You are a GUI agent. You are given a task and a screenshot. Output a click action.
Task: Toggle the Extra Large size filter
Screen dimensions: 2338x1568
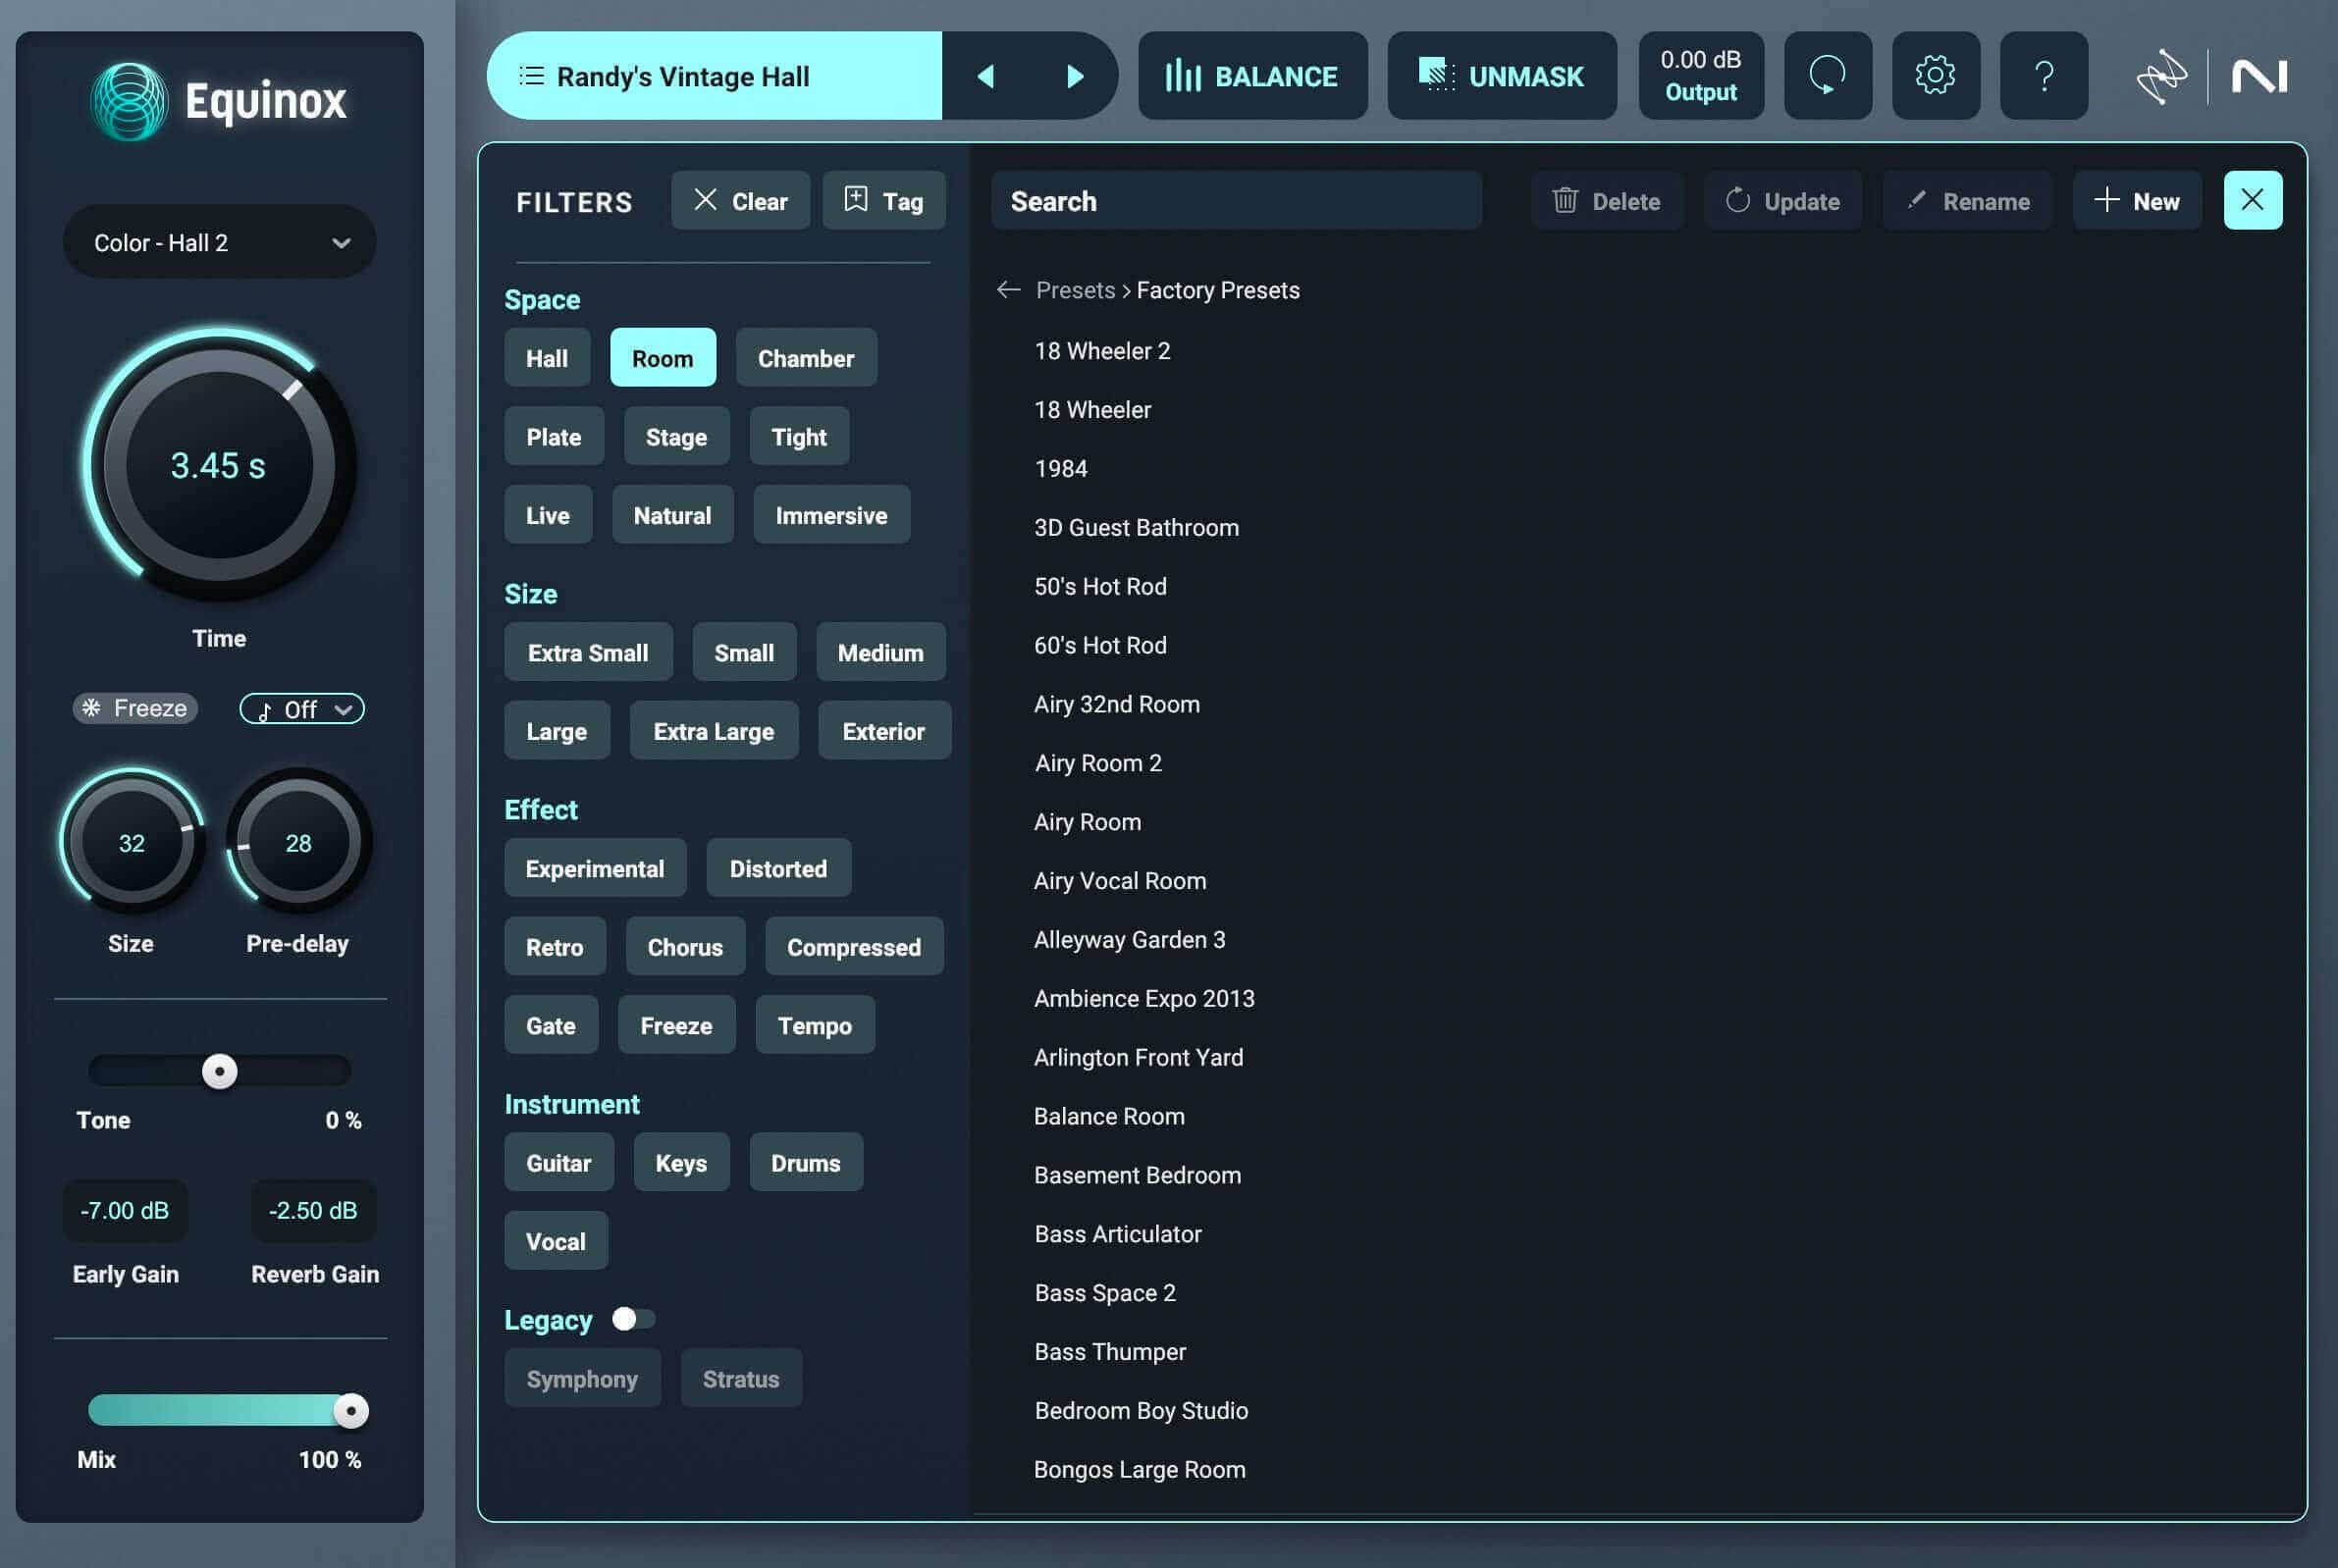click(714, 731)
